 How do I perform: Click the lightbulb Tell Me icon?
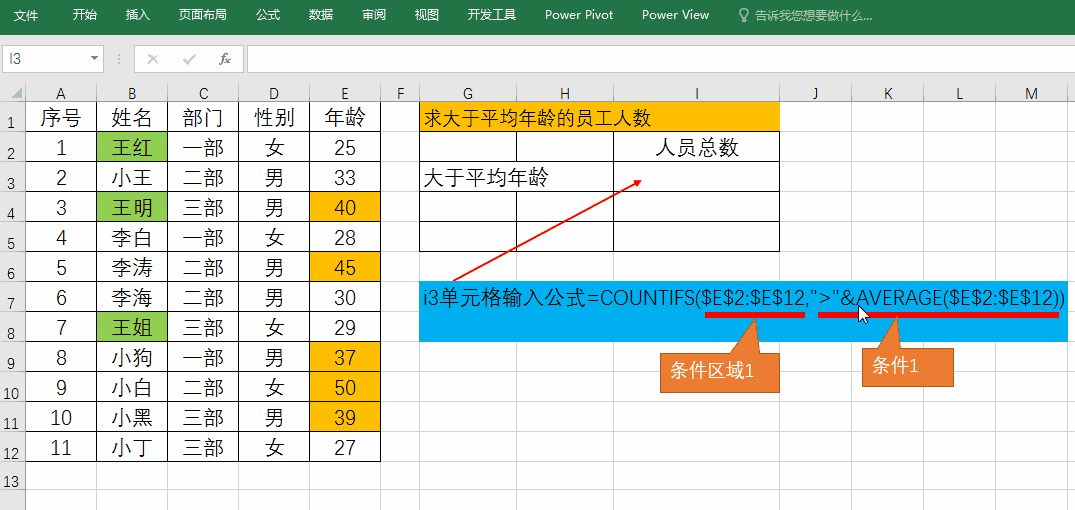point(743,15)
